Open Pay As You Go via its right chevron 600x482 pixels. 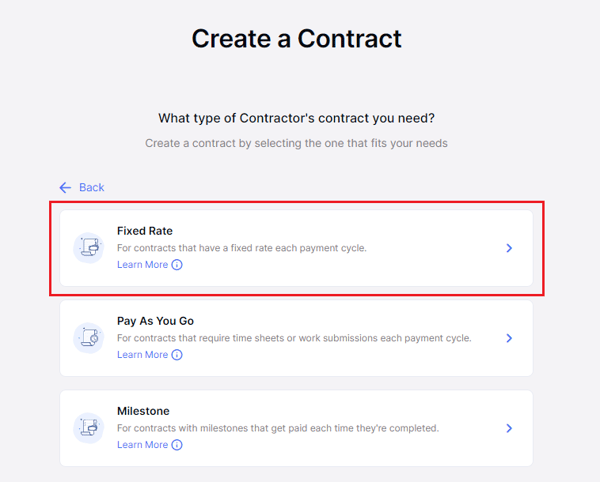click(x=509, y=338)
